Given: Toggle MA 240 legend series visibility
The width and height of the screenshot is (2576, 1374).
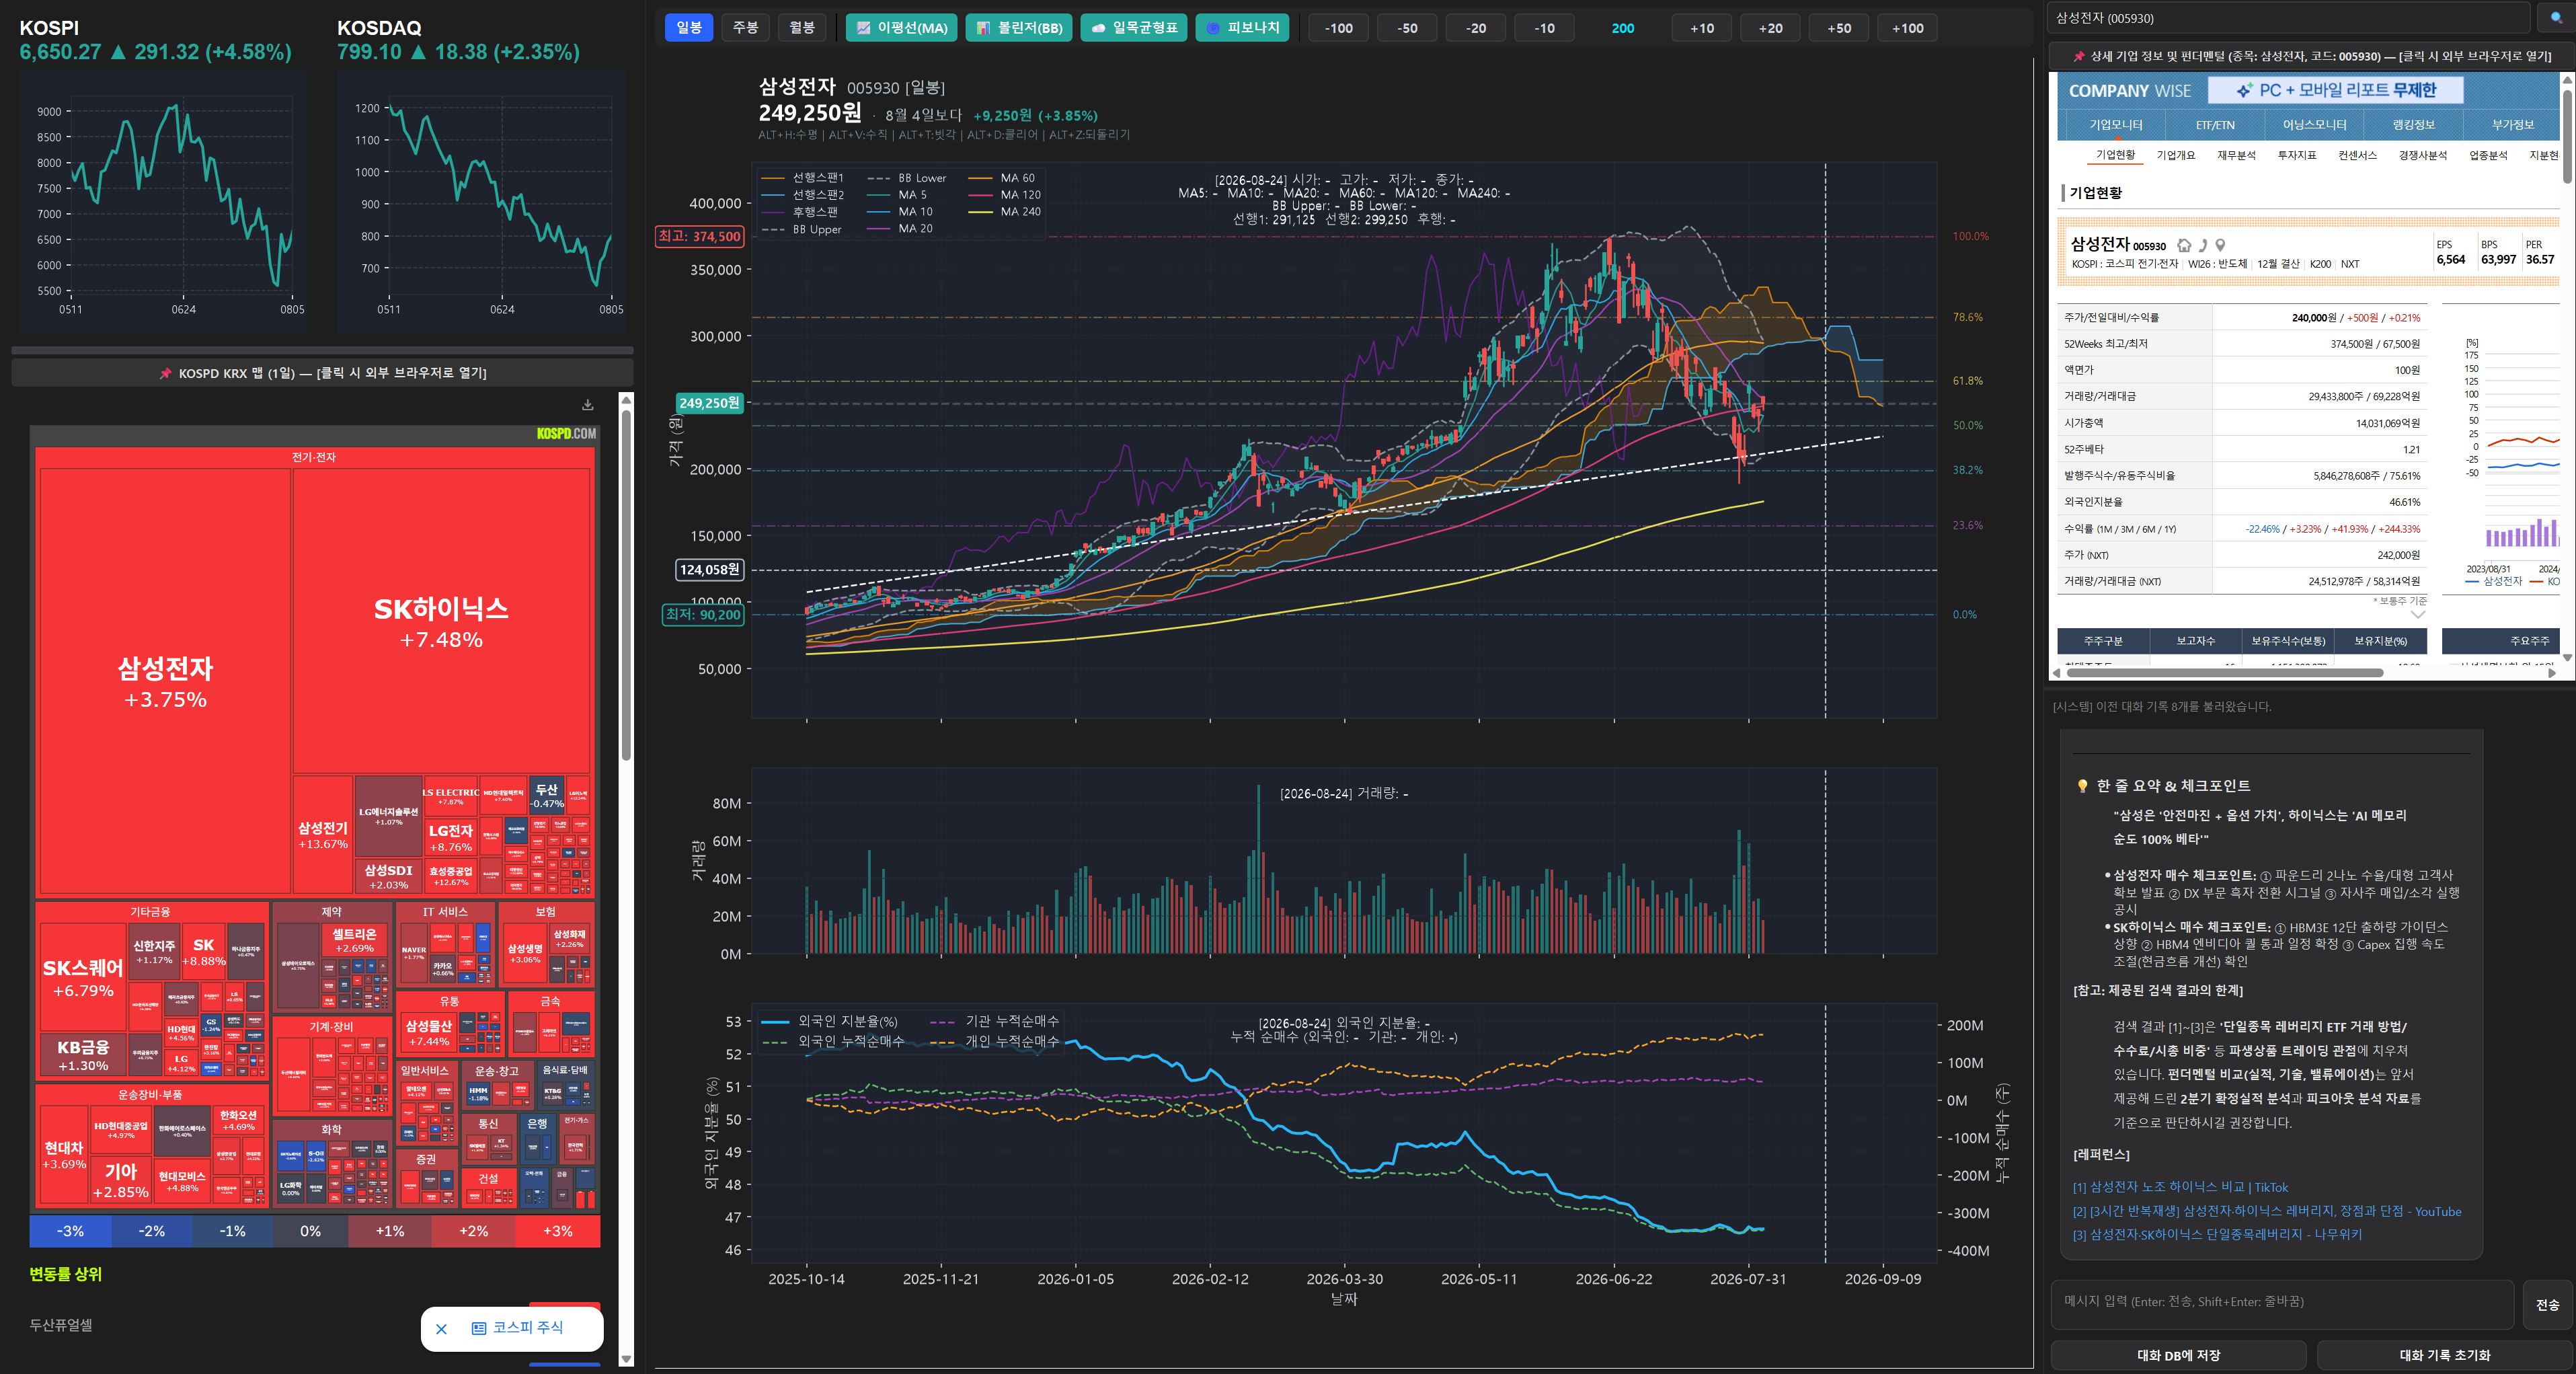Looking at the screenshot, I should coord(1005,212).
